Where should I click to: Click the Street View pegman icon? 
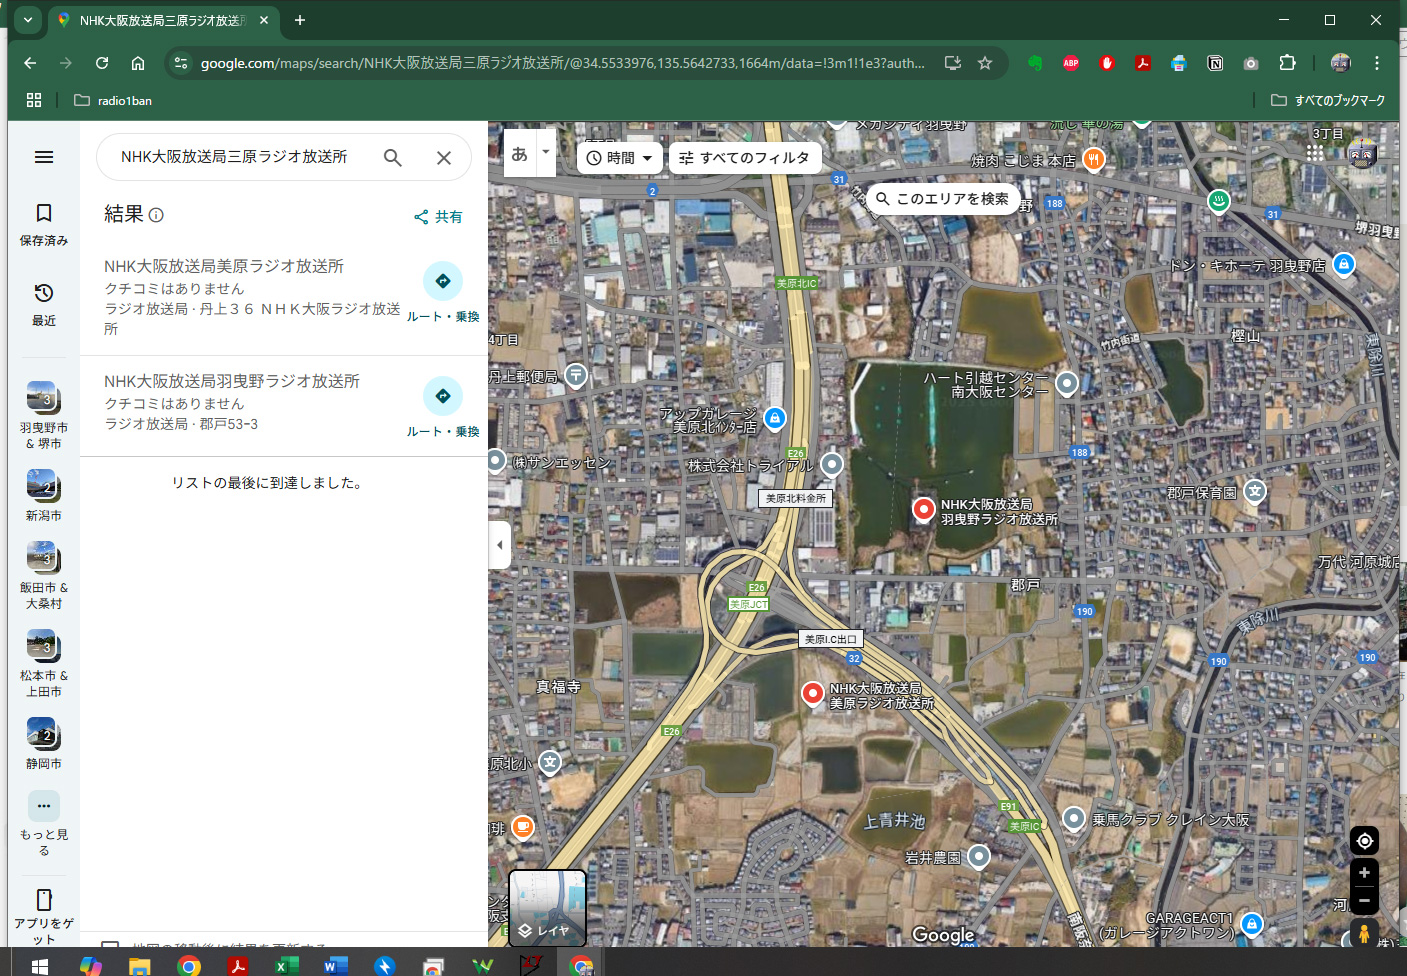click(x=1364, y=934)
